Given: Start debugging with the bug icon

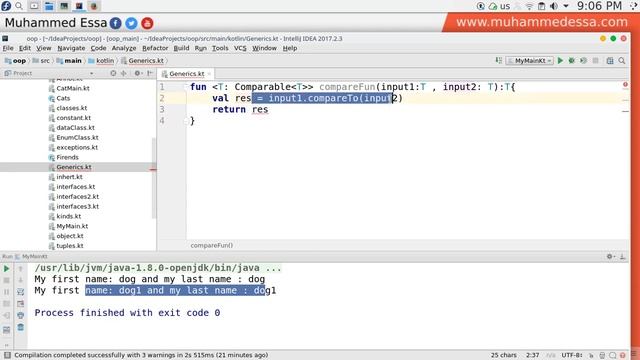Looking at the screenshot, I should 572,60.
